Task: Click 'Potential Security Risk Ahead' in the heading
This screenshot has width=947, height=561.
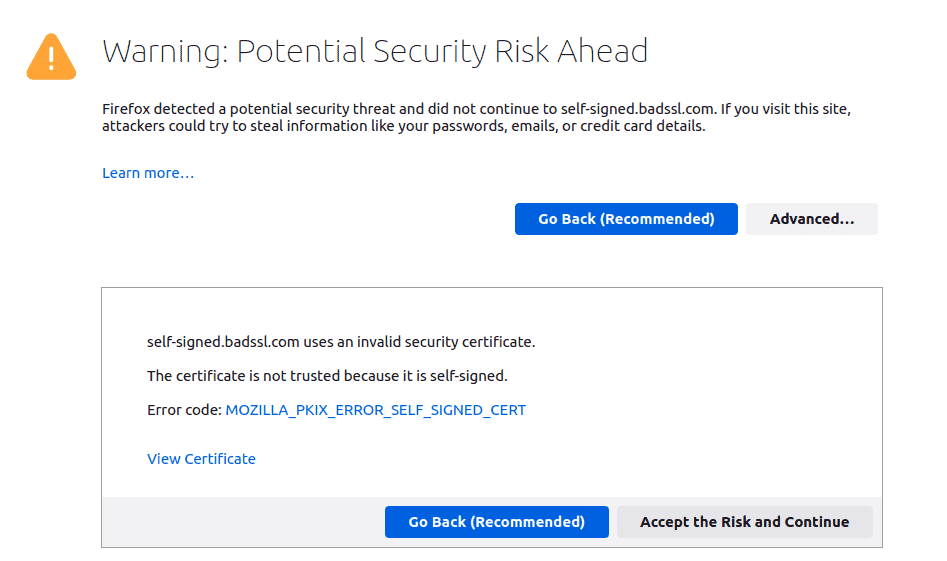Action: tap(442, 51)
